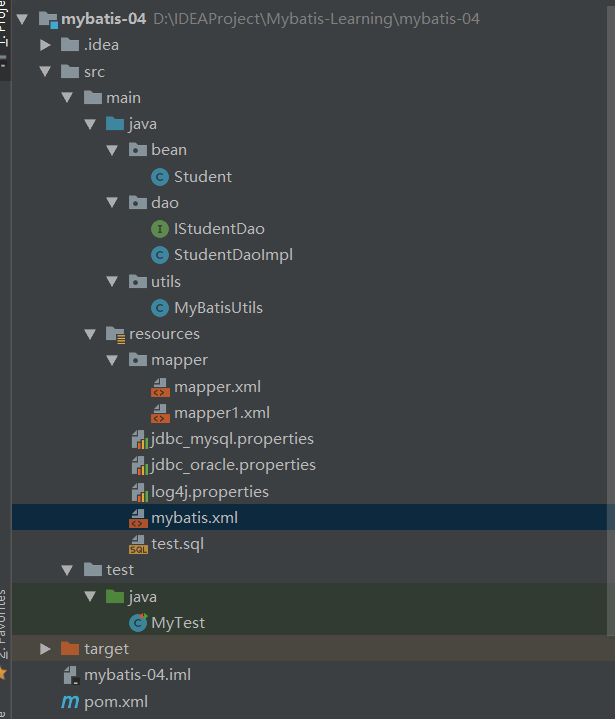Click the mapper1.xml file icon
Screen dimensions: 615x719
[x=160, y=414]
